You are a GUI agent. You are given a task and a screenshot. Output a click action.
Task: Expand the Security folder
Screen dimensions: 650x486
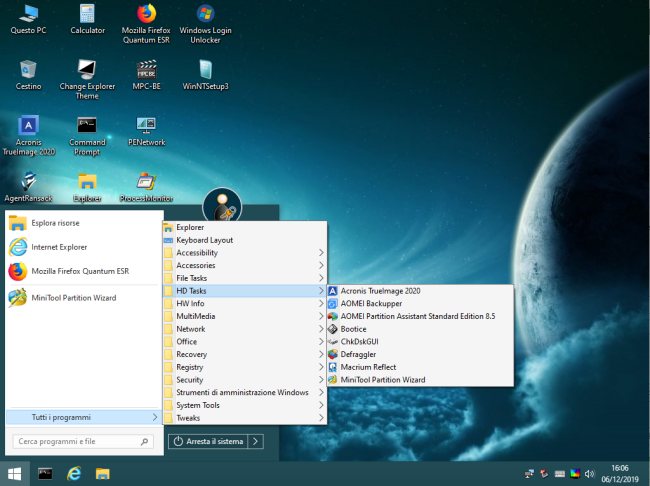coord(245,380)
